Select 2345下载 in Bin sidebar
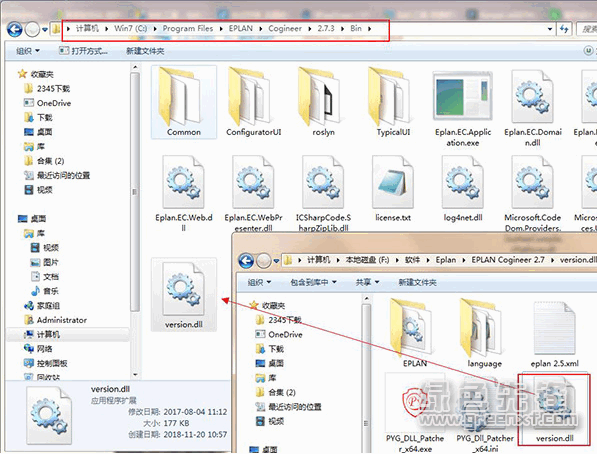597x454 pixels. (x=47, y=89)
